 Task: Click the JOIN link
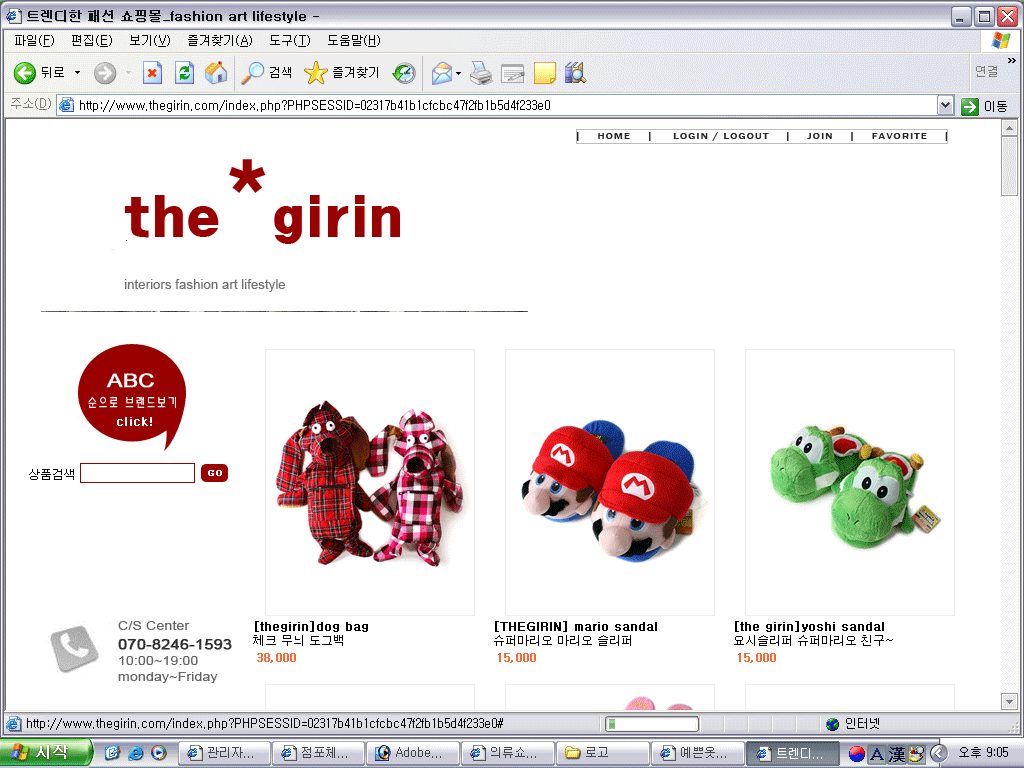[820, 136]
